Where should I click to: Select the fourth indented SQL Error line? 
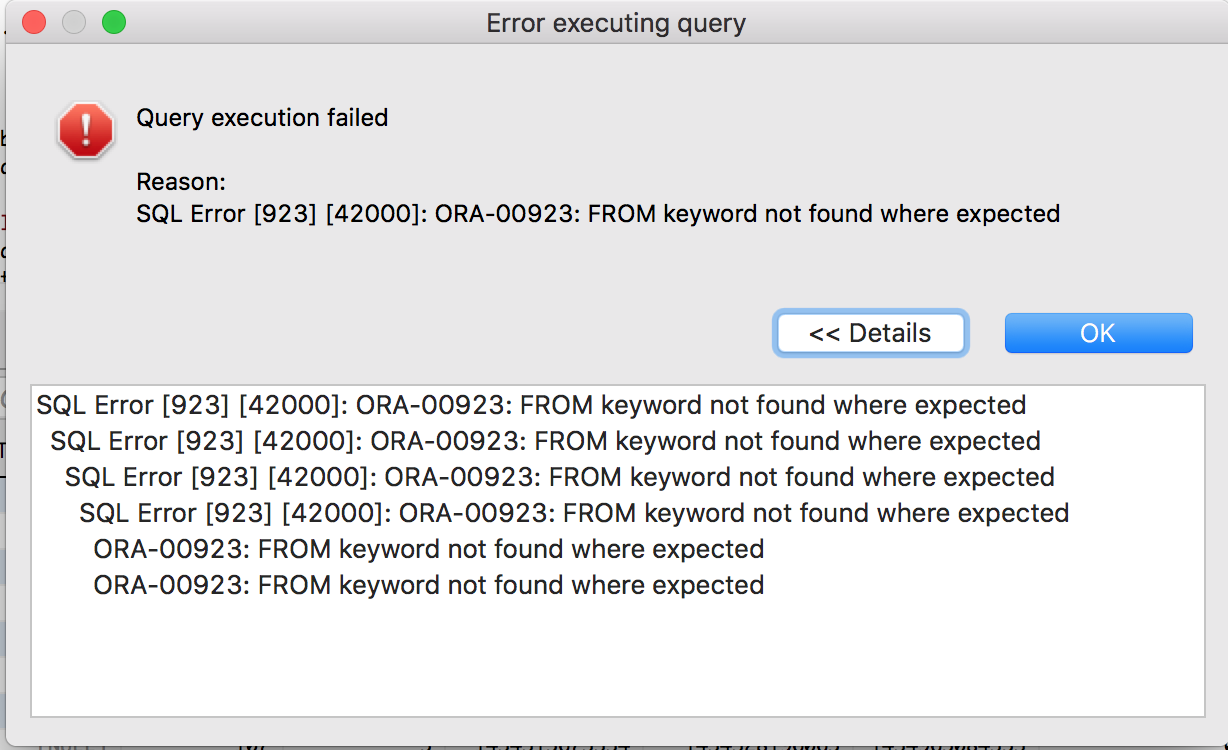click(574, 513)
